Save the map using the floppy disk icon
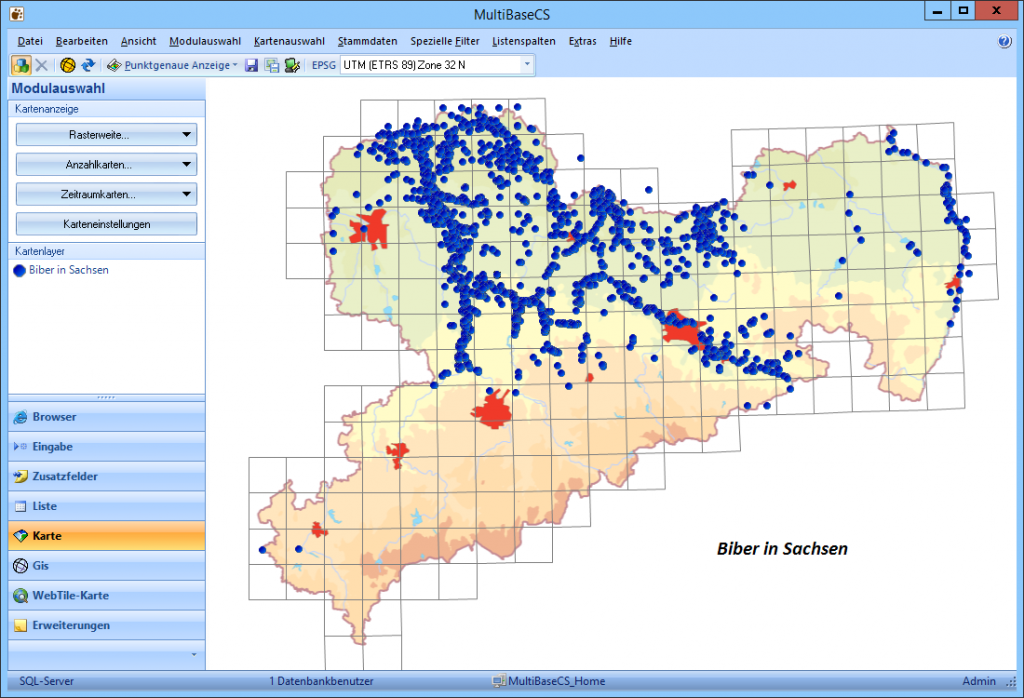Image resolution: width=1024 pixels, height=698 pixels. pos(251,65)
